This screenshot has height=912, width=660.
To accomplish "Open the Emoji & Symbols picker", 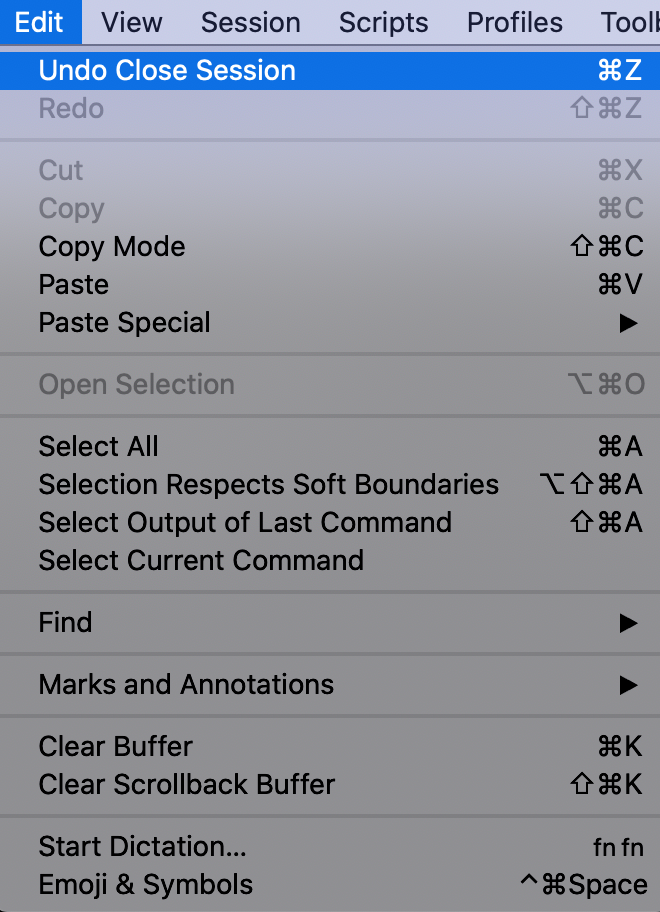I will [145, 885].
